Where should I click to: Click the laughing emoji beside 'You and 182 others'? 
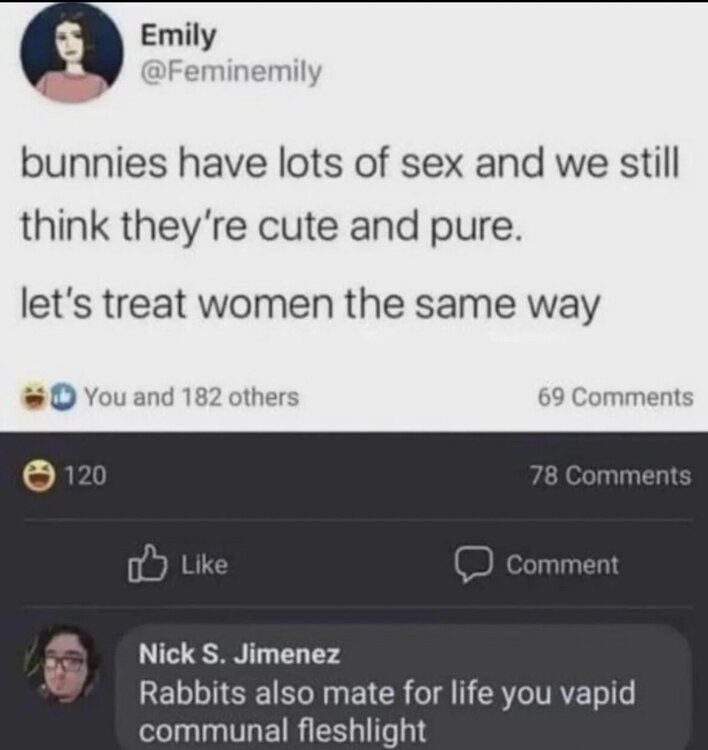point(31,397)
